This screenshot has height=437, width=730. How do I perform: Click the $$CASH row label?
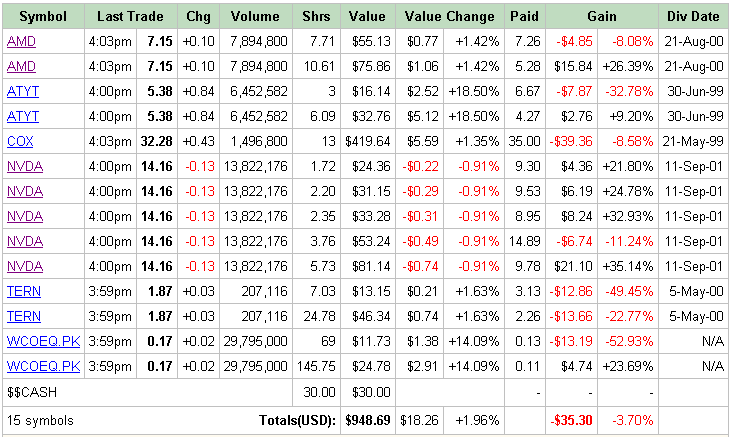click(x=32, y=392)
